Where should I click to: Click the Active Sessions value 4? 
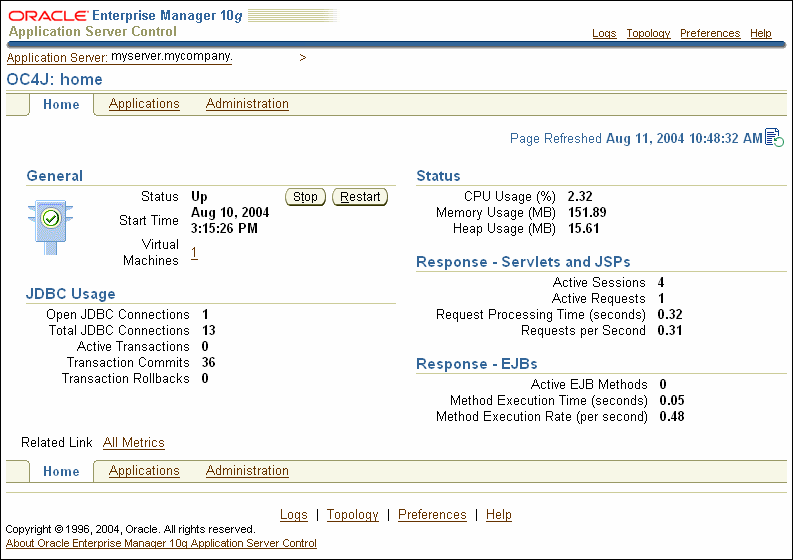[x=661, y=282]
